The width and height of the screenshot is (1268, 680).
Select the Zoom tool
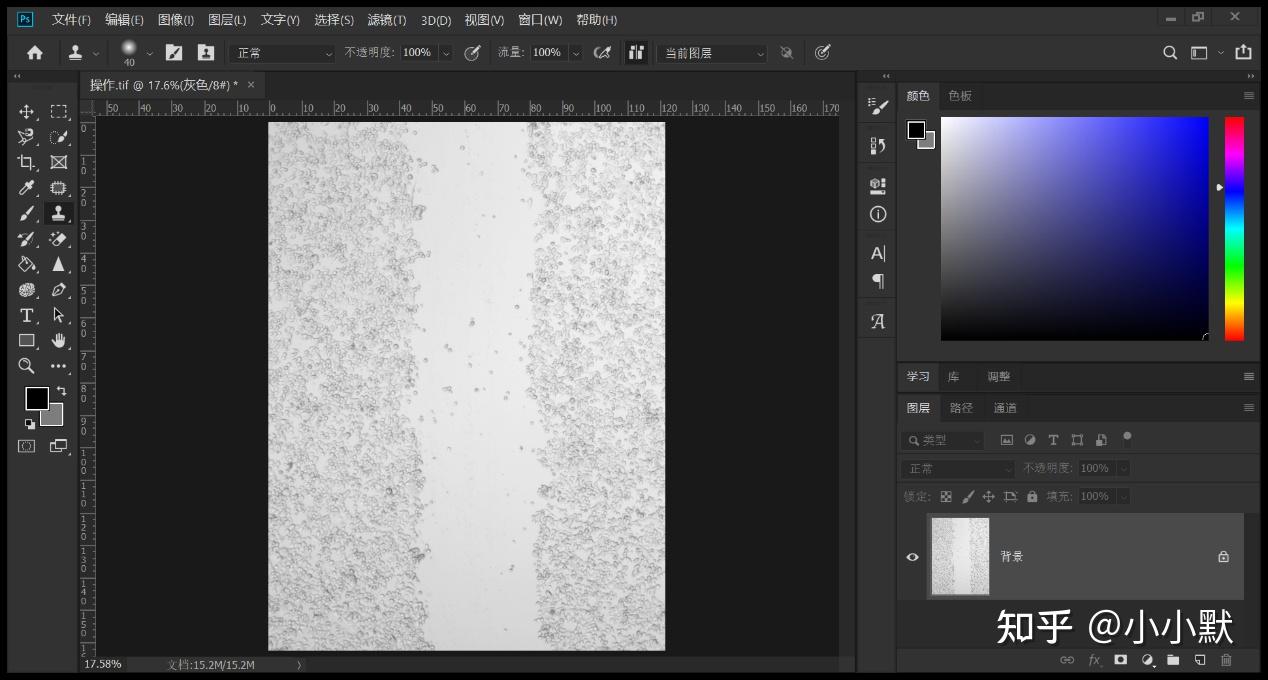(x=26, y=366)
